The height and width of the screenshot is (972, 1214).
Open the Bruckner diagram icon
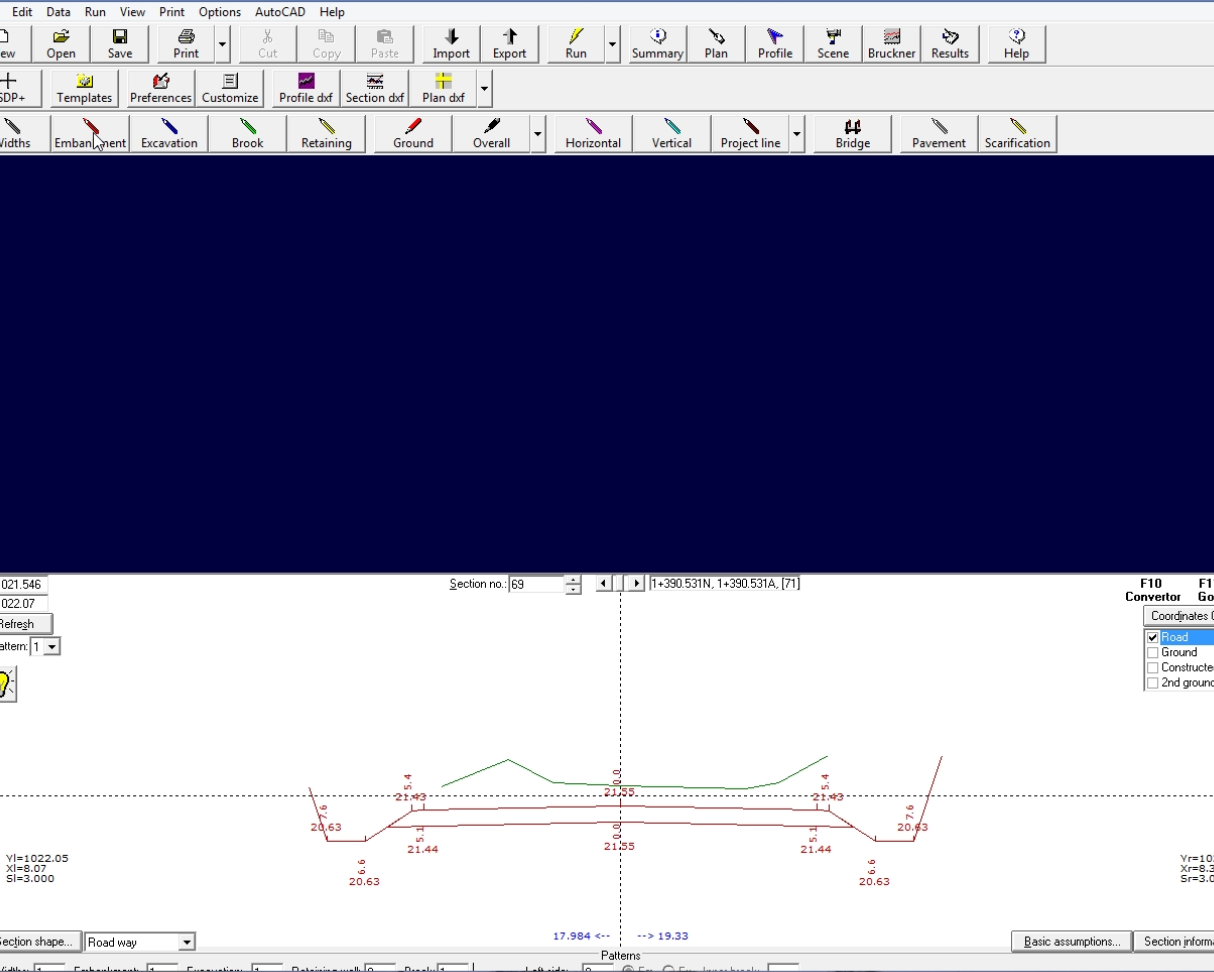892,44
